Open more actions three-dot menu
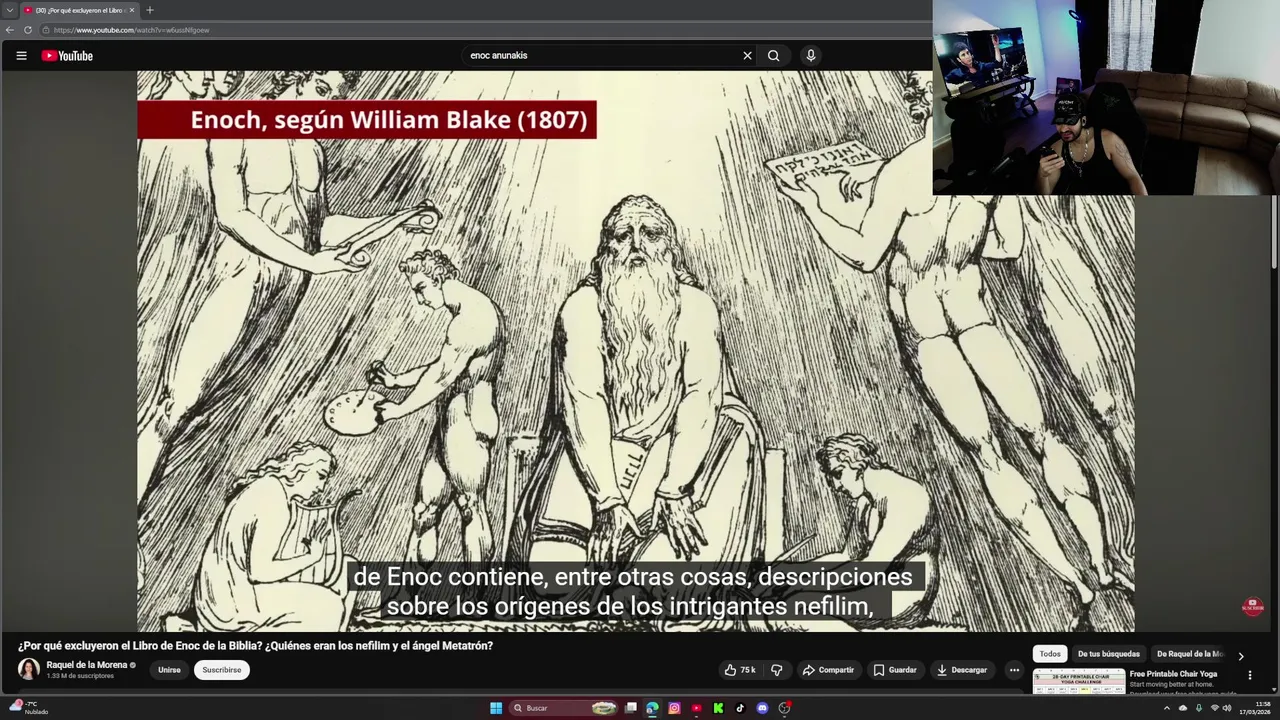The image size is (1280, 720). click(x=1014, y=670)
